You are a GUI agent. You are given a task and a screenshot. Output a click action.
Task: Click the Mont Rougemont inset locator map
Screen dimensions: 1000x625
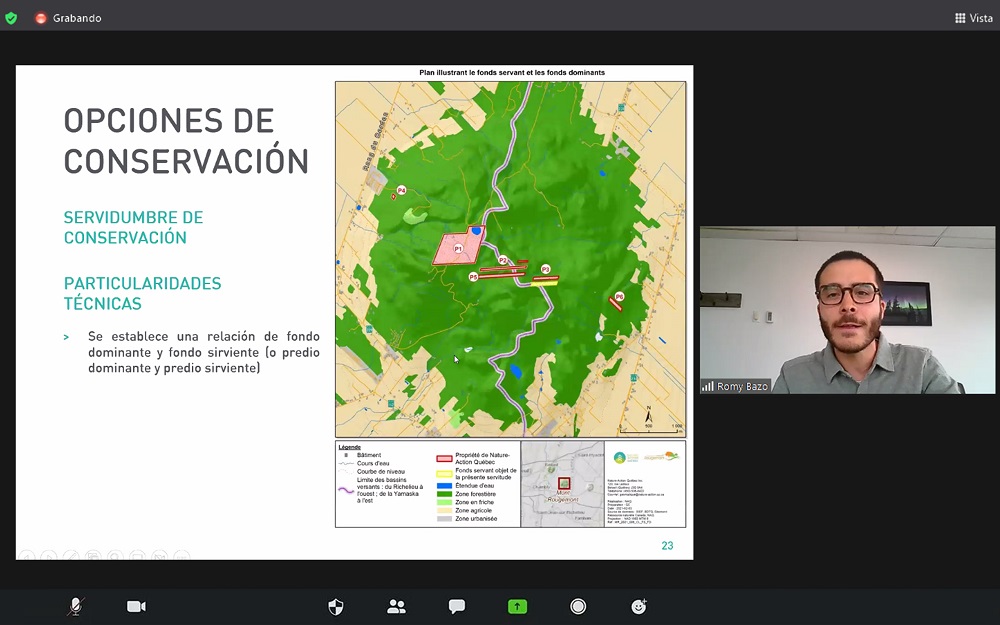(x=562, y=485)
